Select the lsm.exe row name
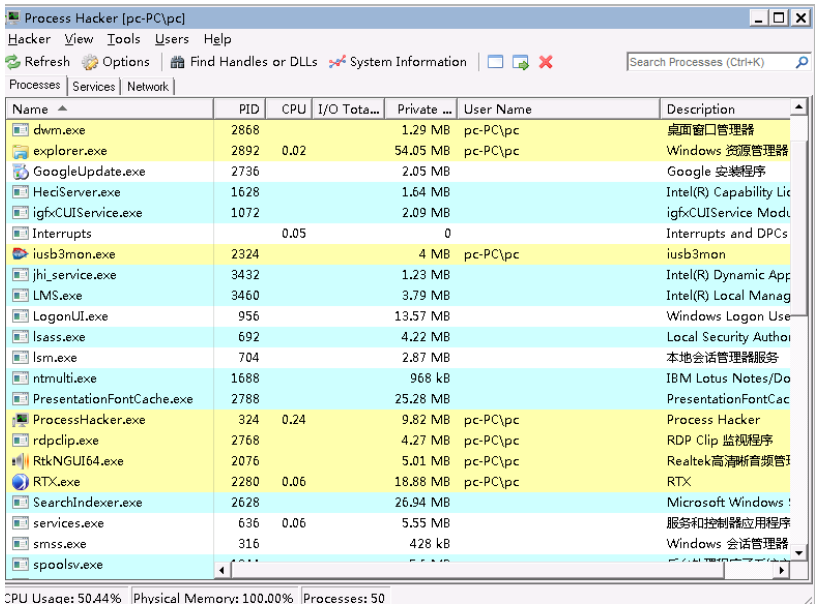825x614 pixels. click(55, 358)
